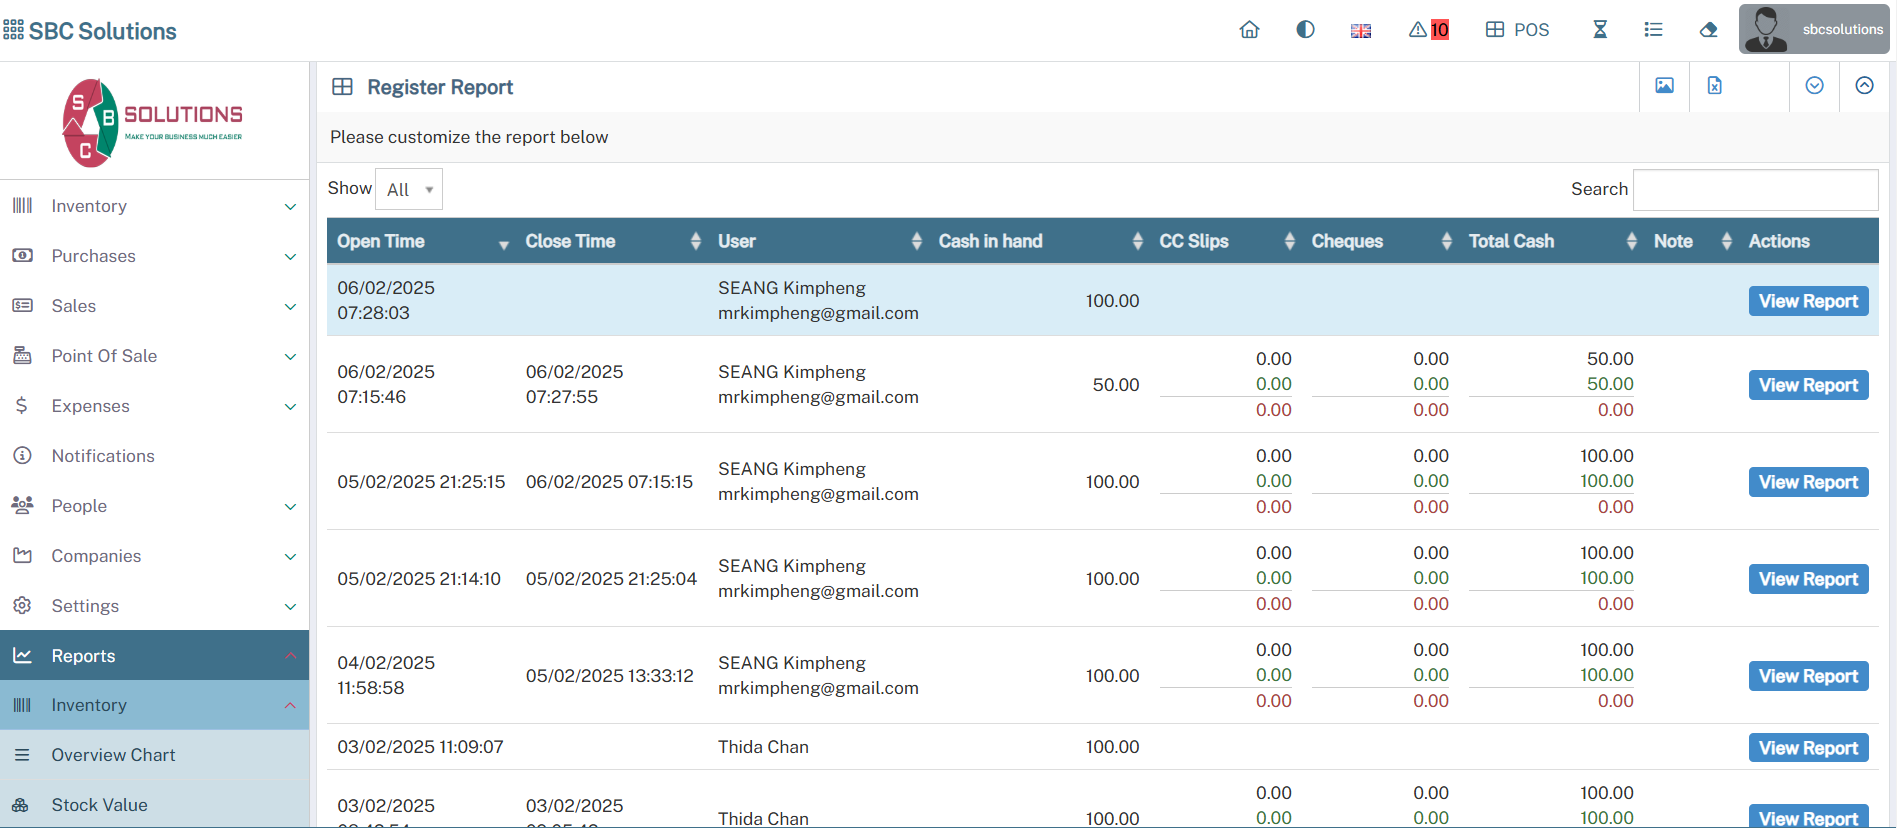Screen dimensions: 1897x828
Task: Collapse report using circled up-arrow icon
Action: pos(1864,86)
